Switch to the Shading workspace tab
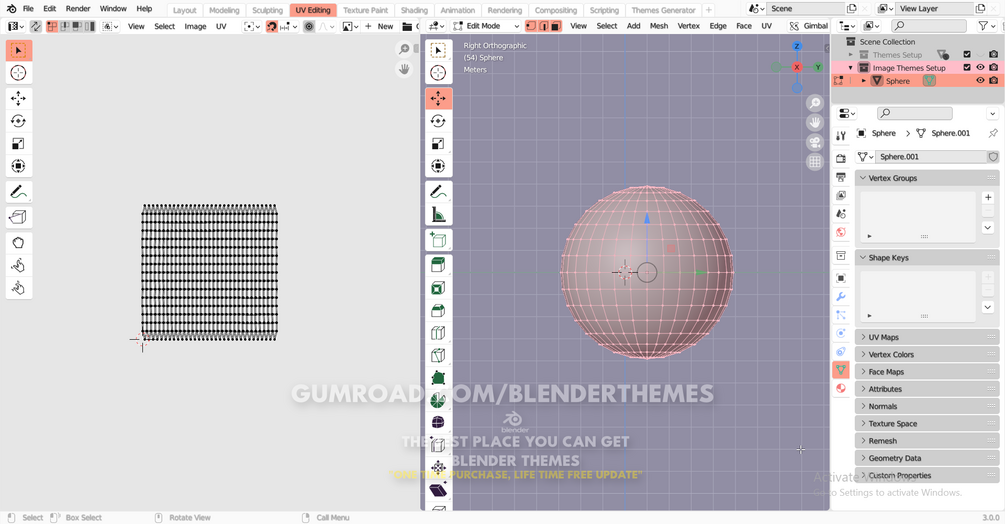1005x524 pixels. (x=414, y=10)
